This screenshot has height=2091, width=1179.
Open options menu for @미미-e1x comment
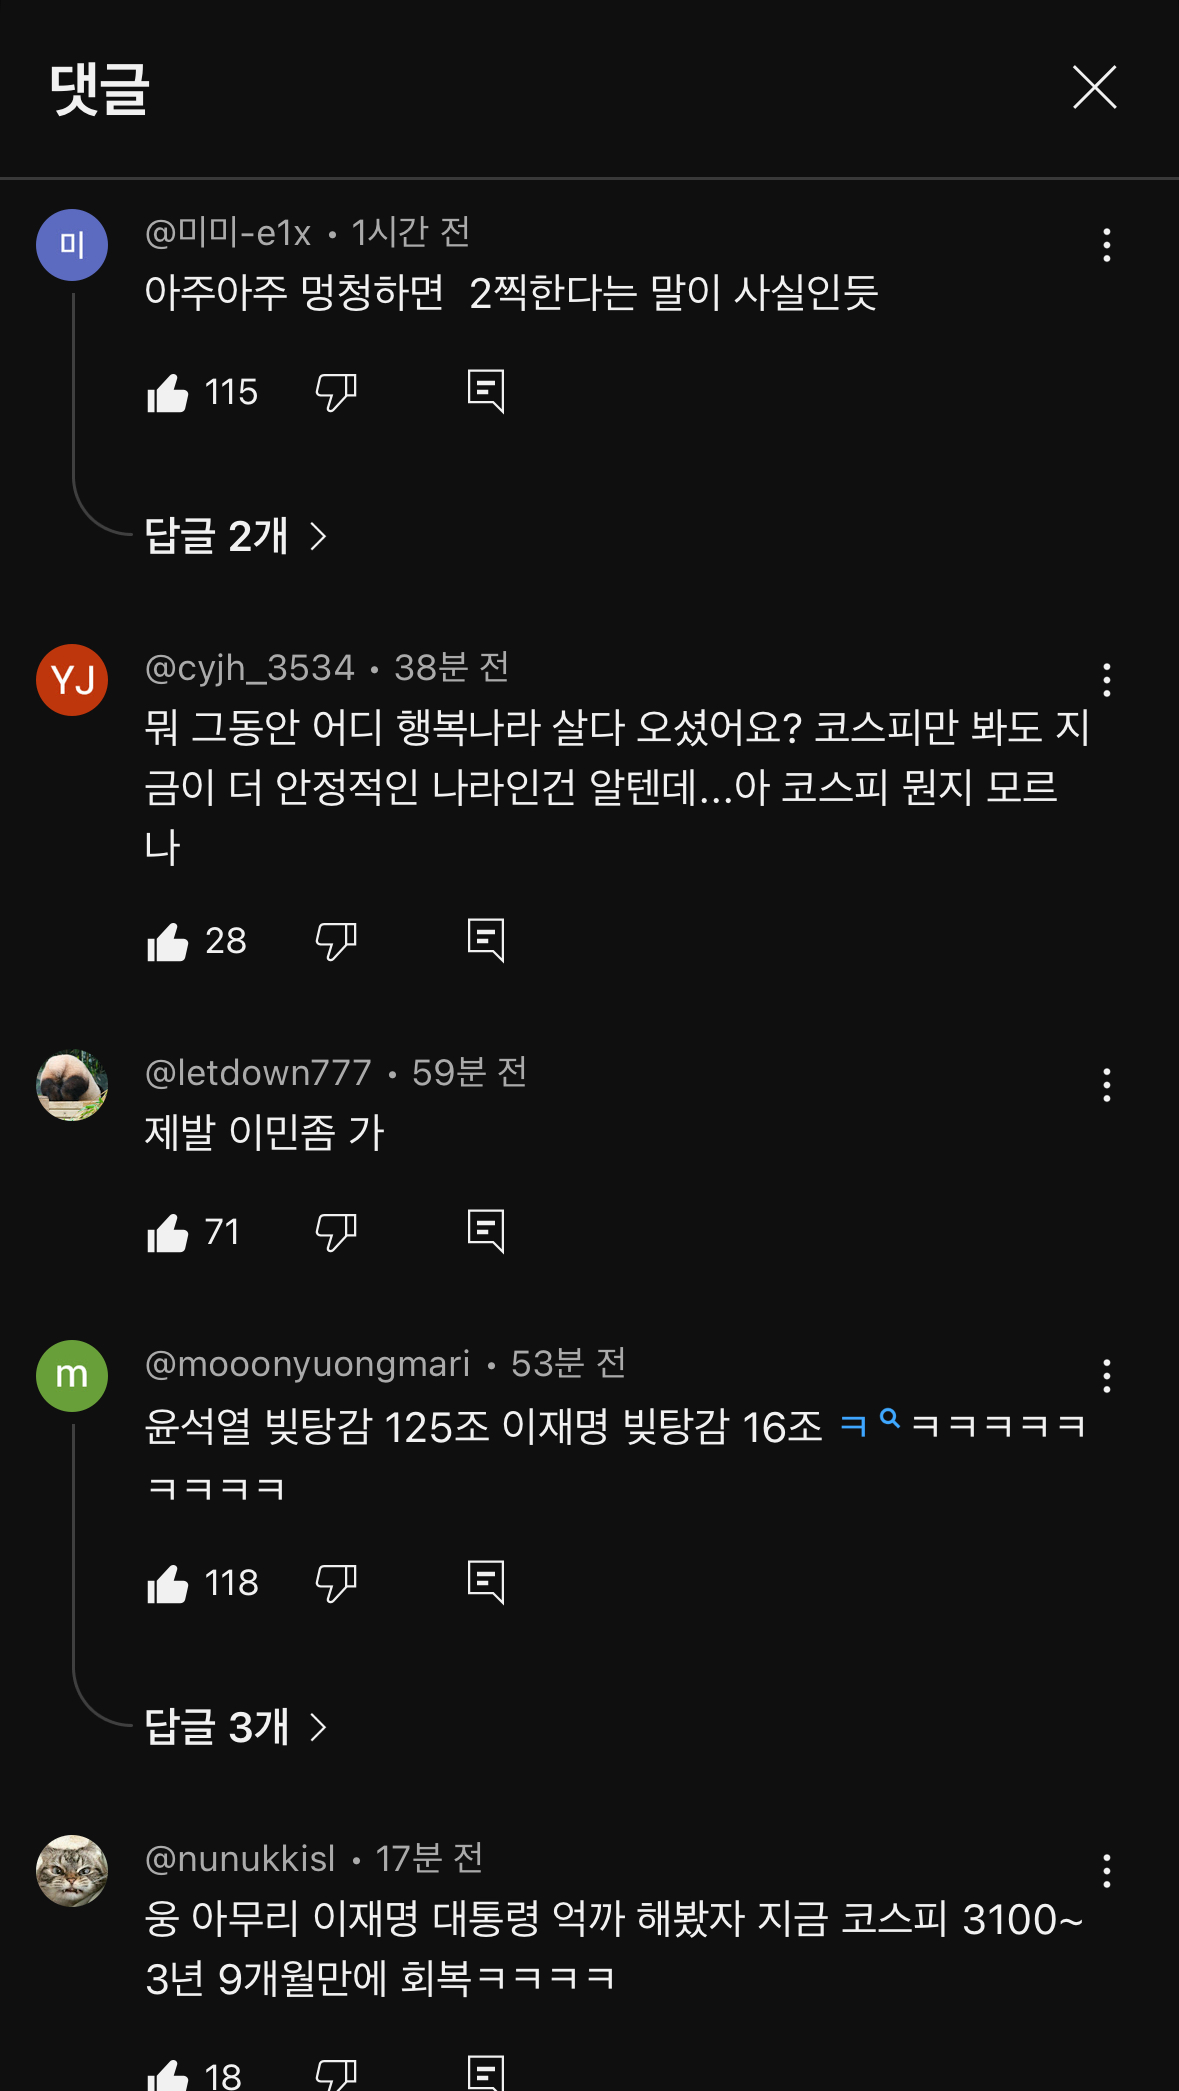coord(1106,245)
